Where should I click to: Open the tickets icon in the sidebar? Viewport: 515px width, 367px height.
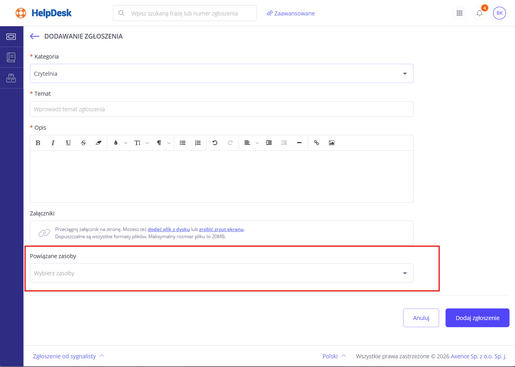[x=11, y=36]
